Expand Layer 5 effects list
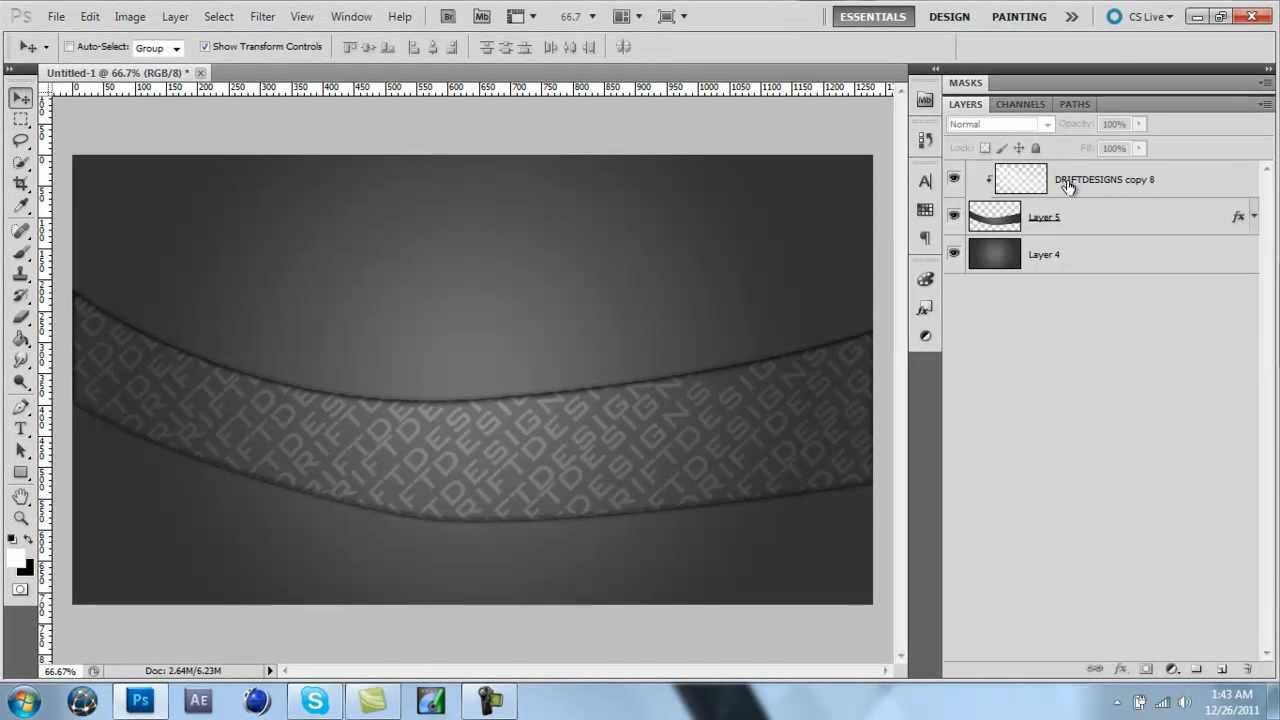The width and height of the screenshot is (1280, 720). [x=1254, y=216]
